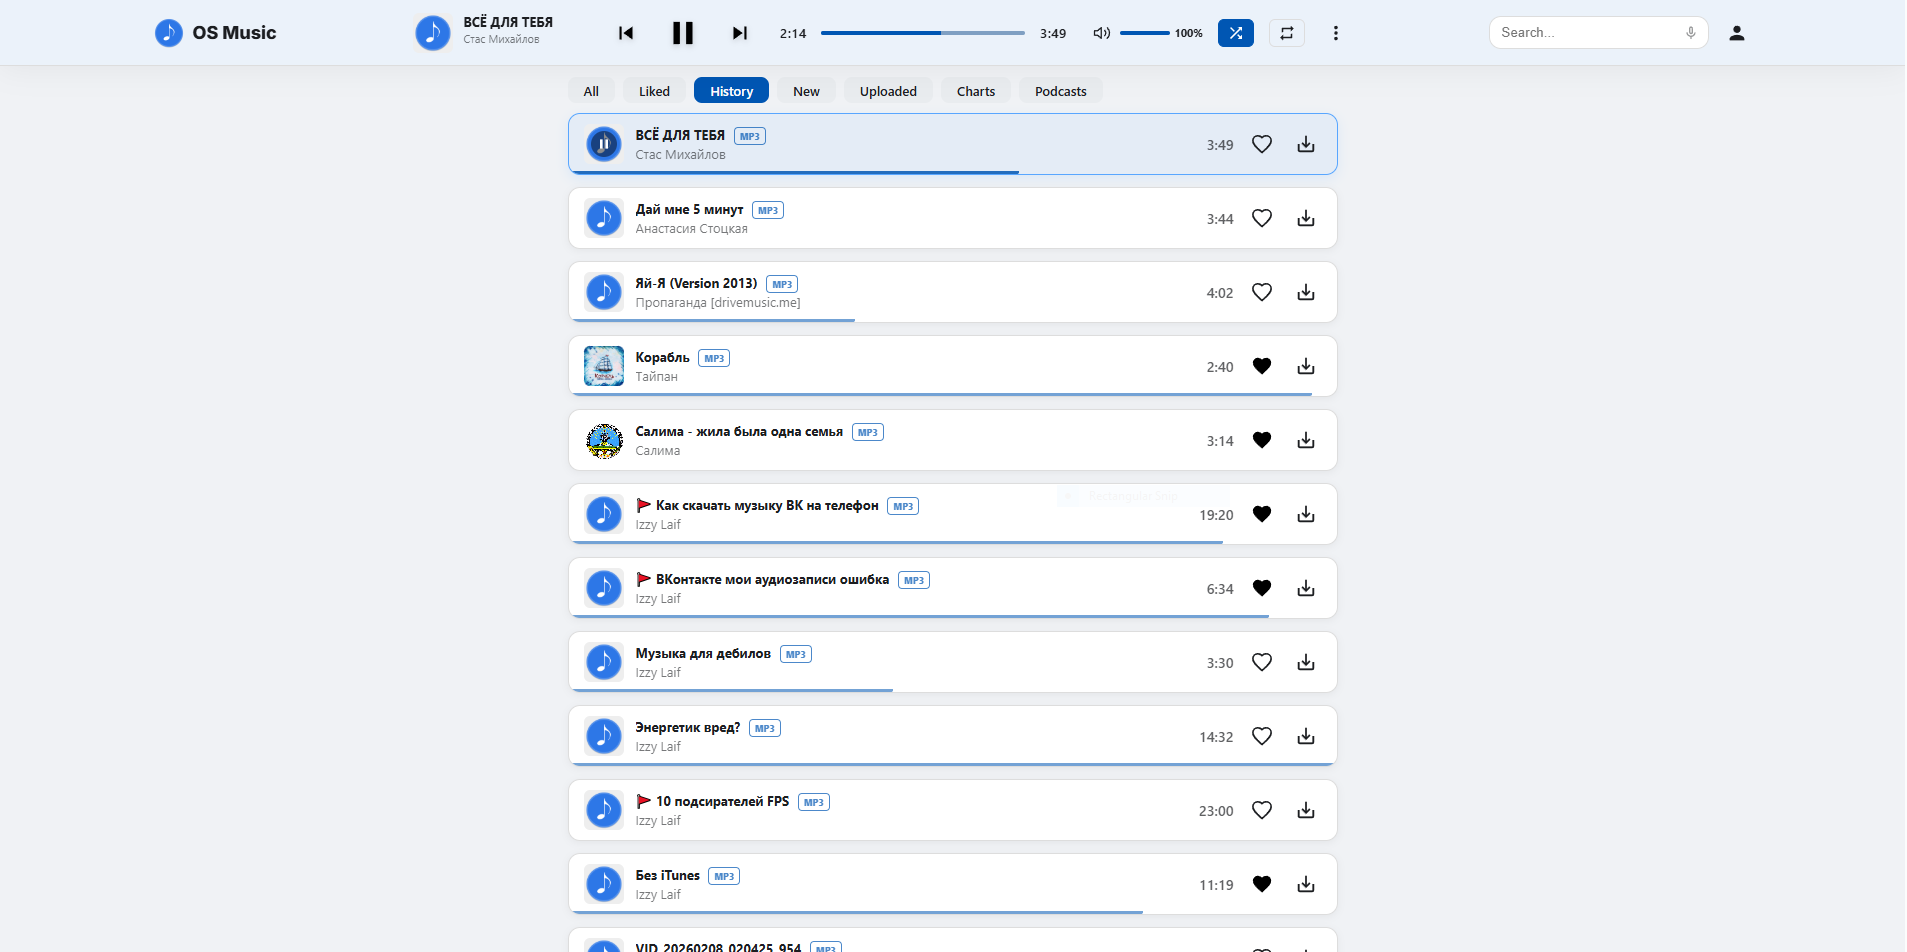This screenshot has height=952, width=1907.
Task: Seek on the playback progress bar
Action: [x=923, y=33]
